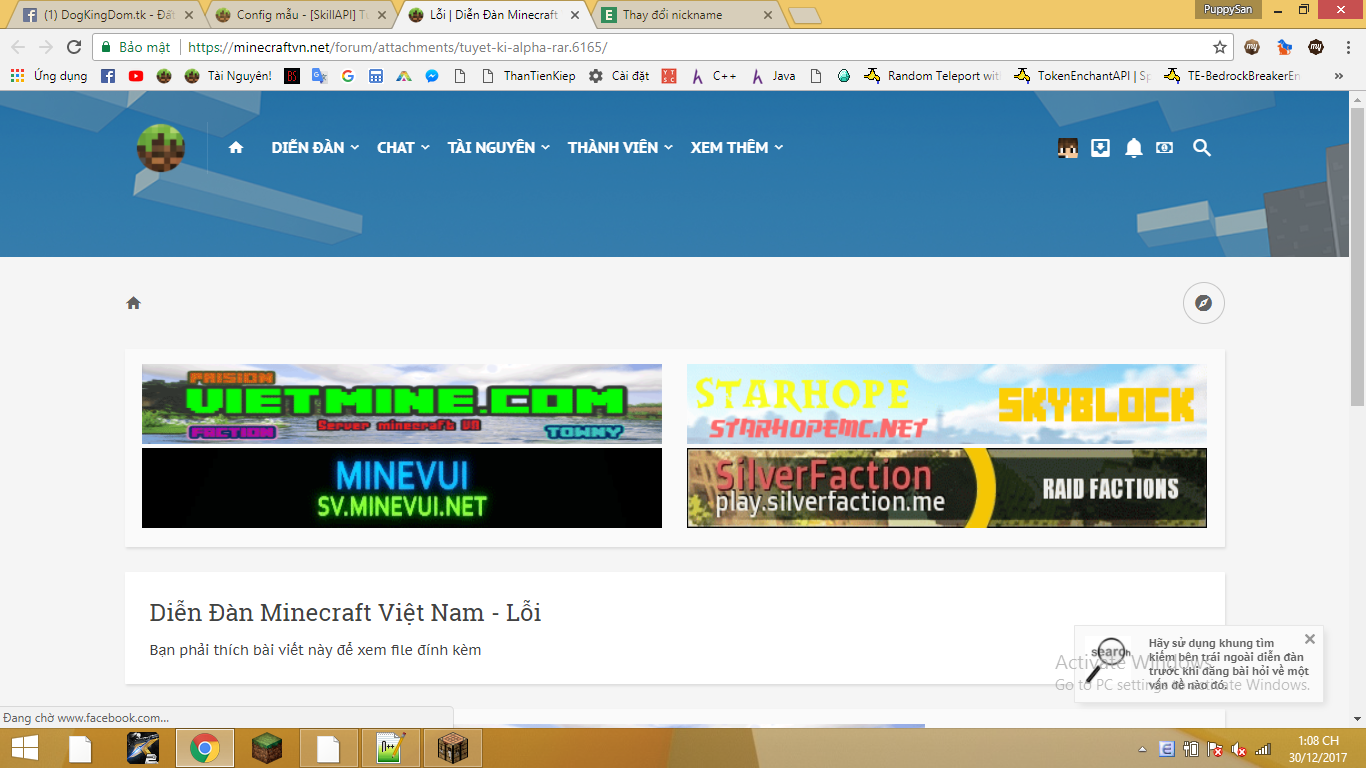Click the money icon in forum header
Image resolution: width=1366 pixels, height=768 pixels.
point(1165,148)
